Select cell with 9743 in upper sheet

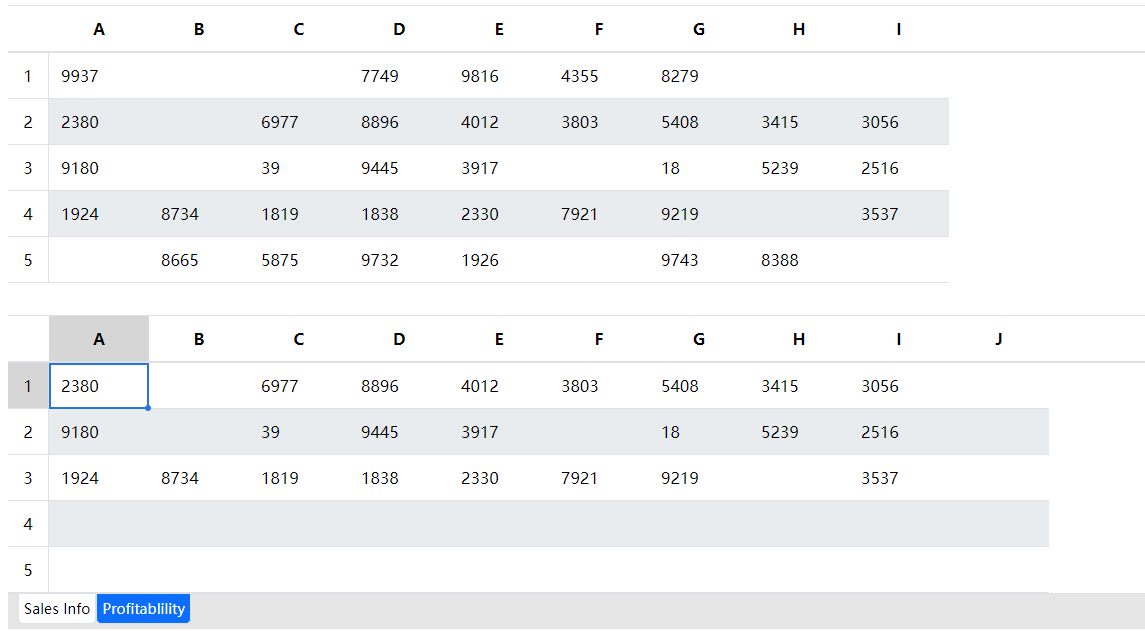click(x=699, y=260)
